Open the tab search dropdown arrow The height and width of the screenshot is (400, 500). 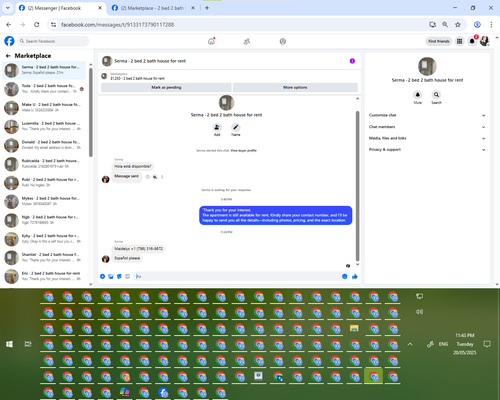(8, 8)
